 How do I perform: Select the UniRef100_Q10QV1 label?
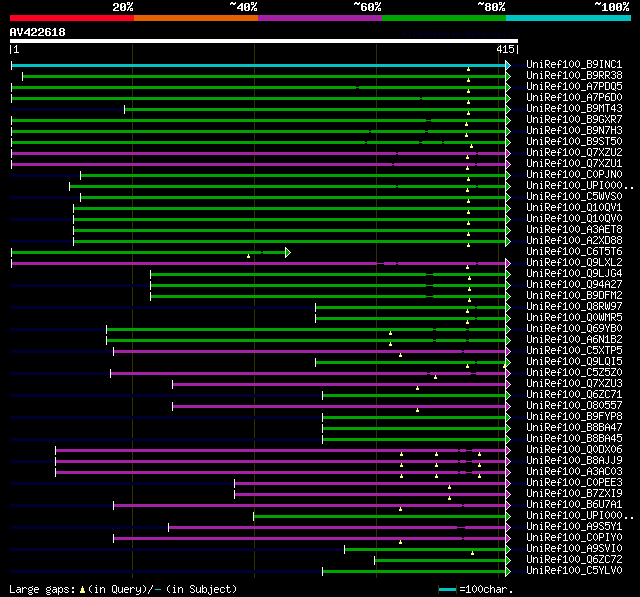coord(574,208)
